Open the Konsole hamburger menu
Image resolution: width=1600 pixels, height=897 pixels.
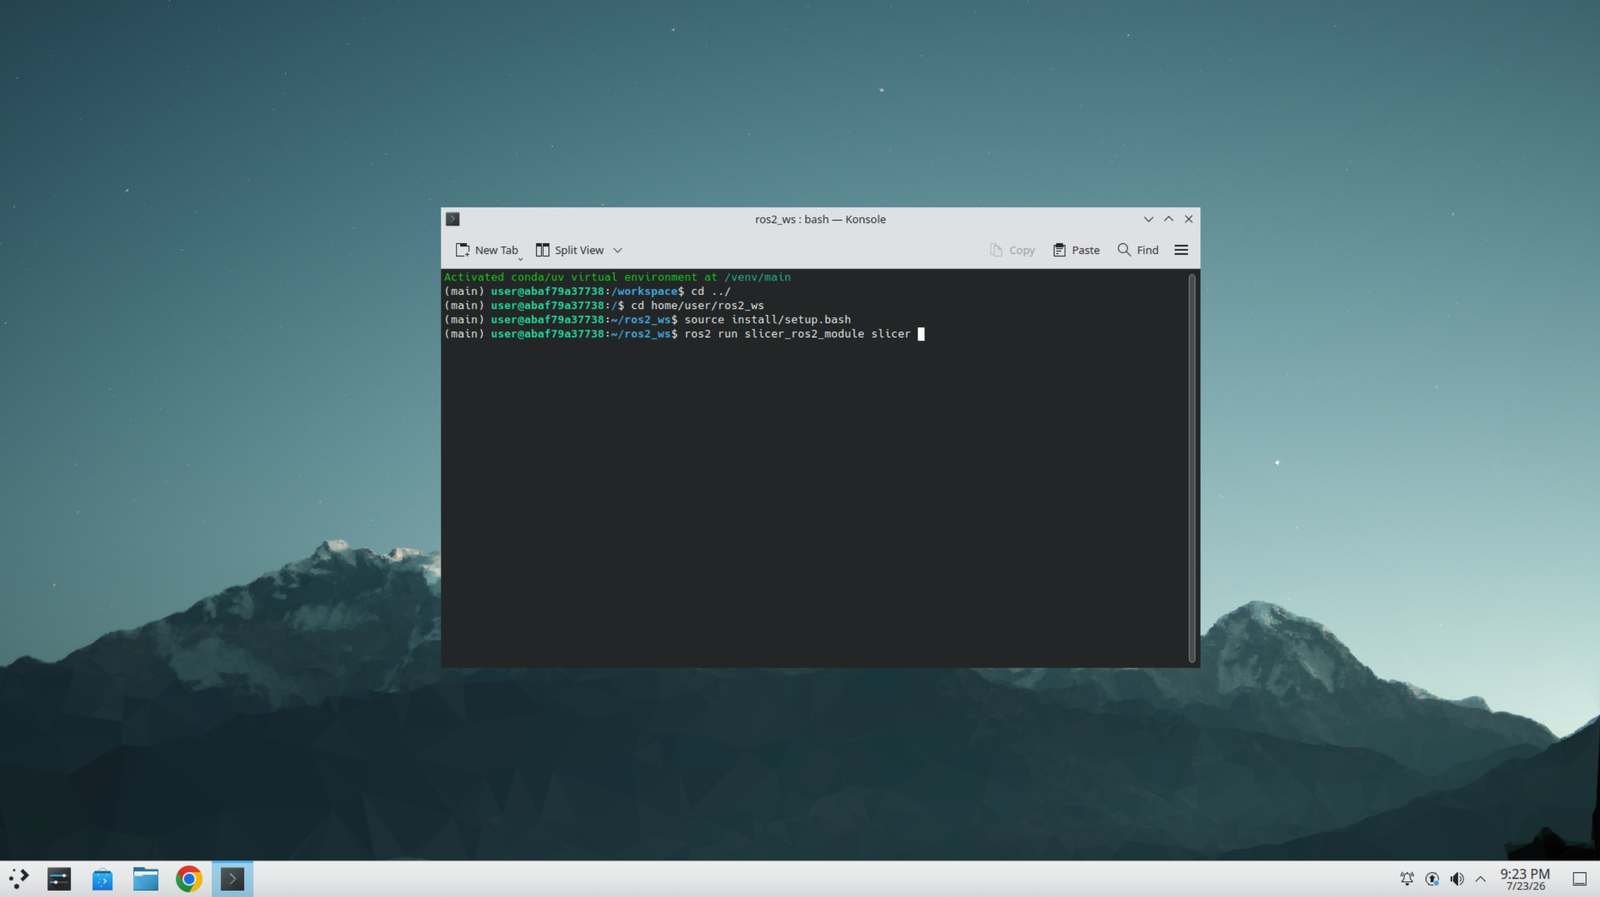pyautogui.click(x=1181, y=250)
